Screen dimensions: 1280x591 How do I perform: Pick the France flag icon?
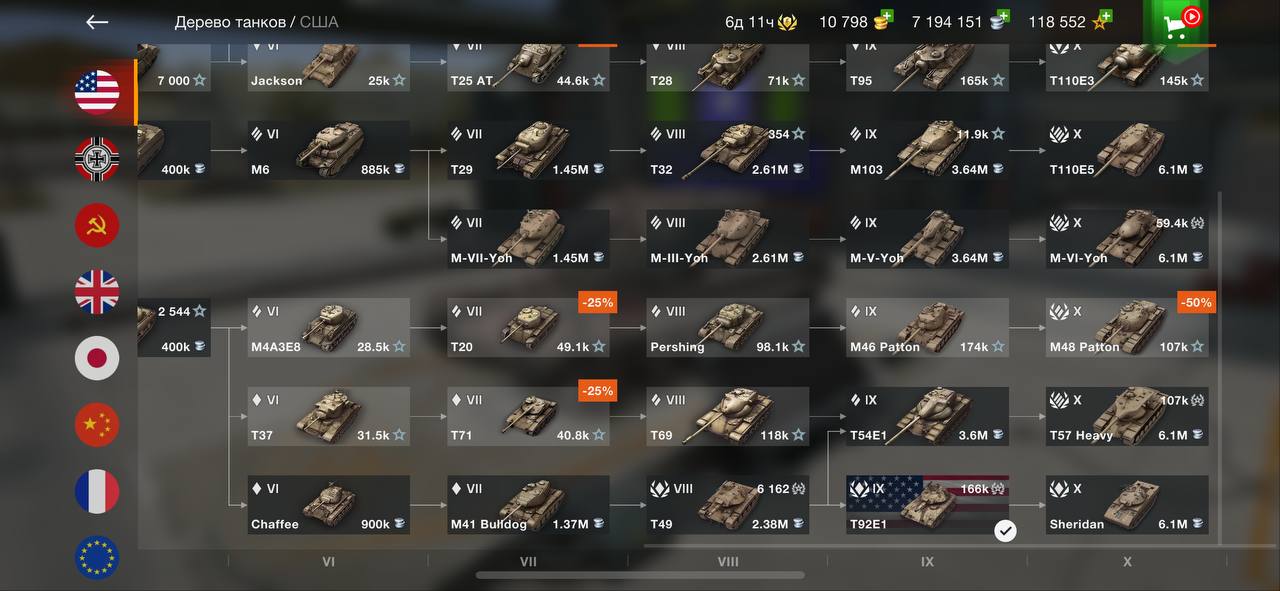[x=97, y=491]
